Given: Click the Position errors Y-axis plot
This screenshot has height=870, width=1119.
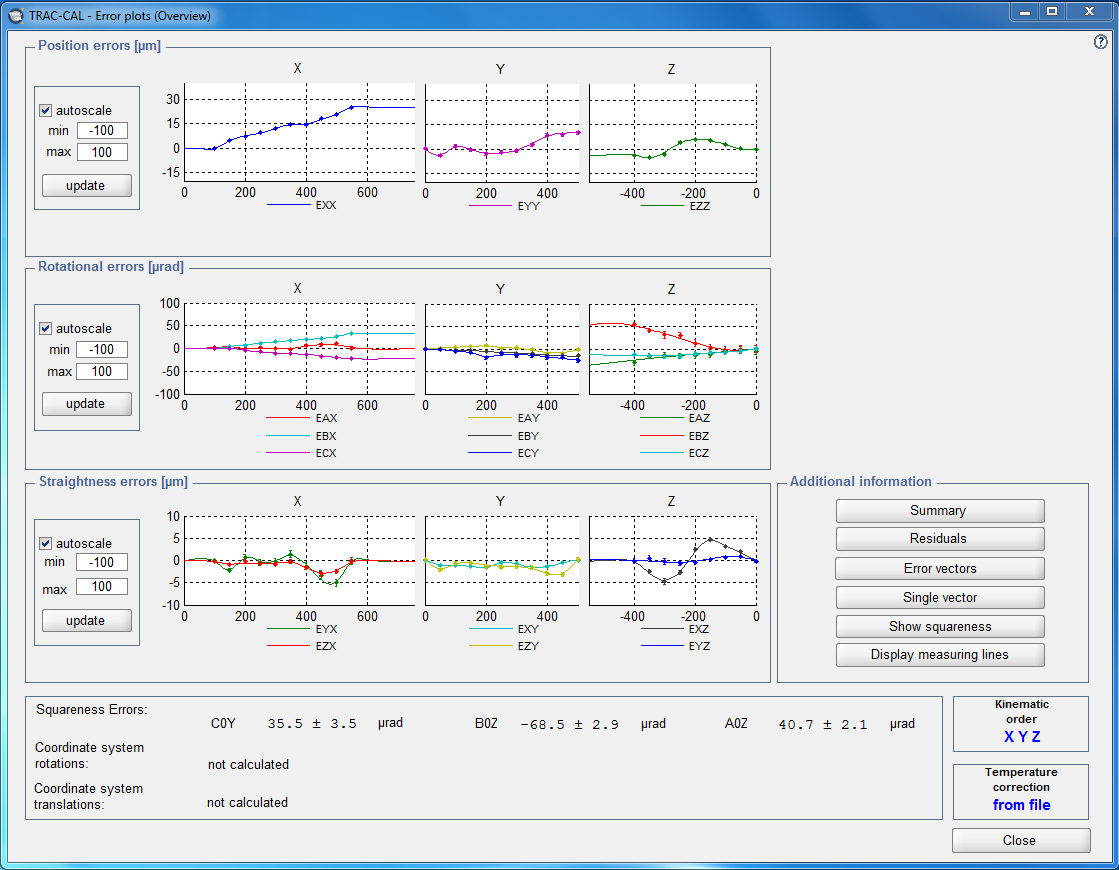Looking at the screenshot, I should (502, 133).
